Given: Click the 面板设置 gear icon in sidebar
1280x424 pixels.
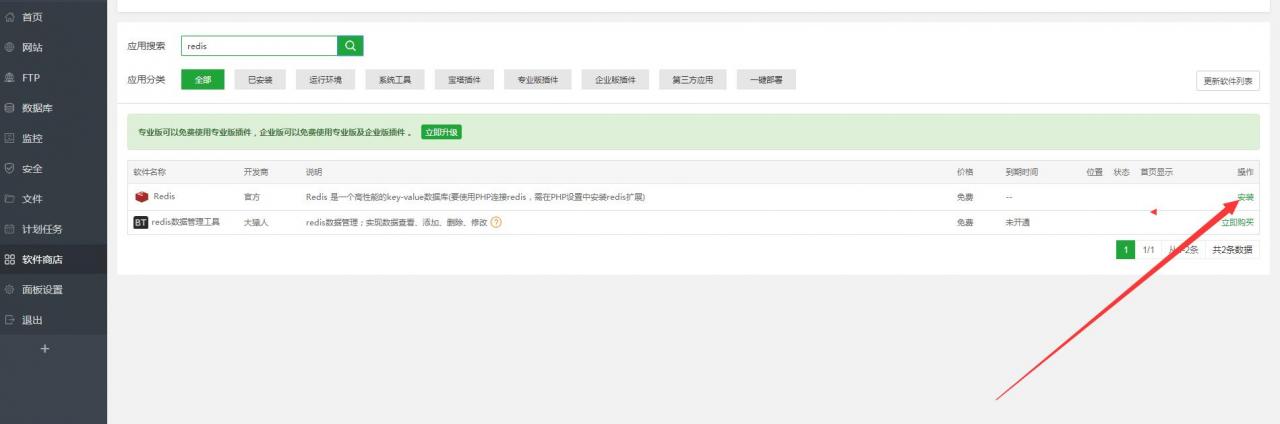Looking at the screenshot, I should pyautogui.click(x=10, y=290).
